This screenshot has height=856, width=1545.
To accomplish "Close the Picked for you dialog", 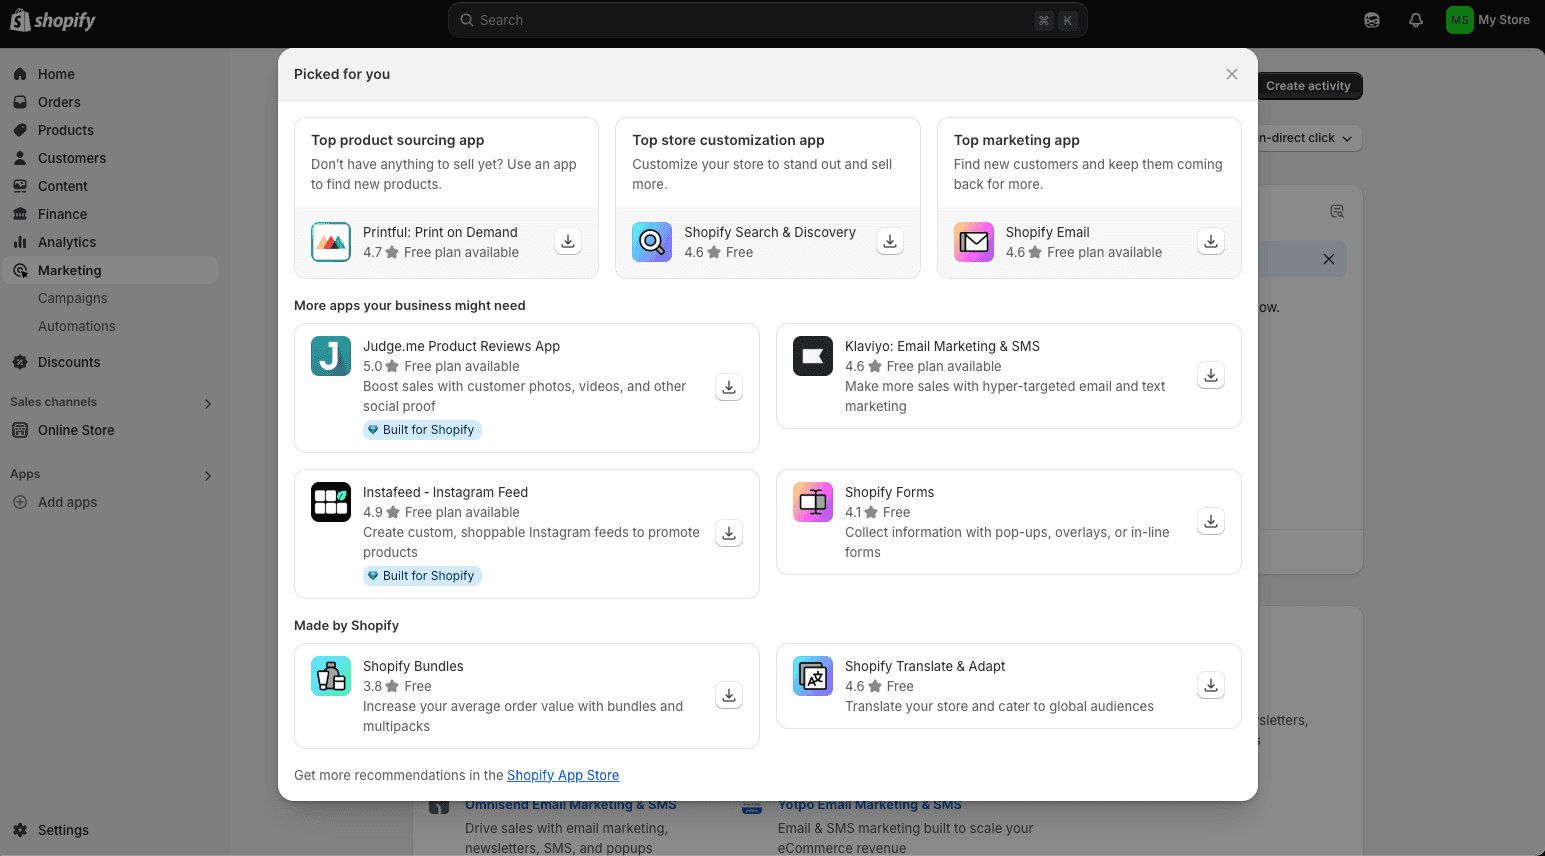I will coord(1232,74).
